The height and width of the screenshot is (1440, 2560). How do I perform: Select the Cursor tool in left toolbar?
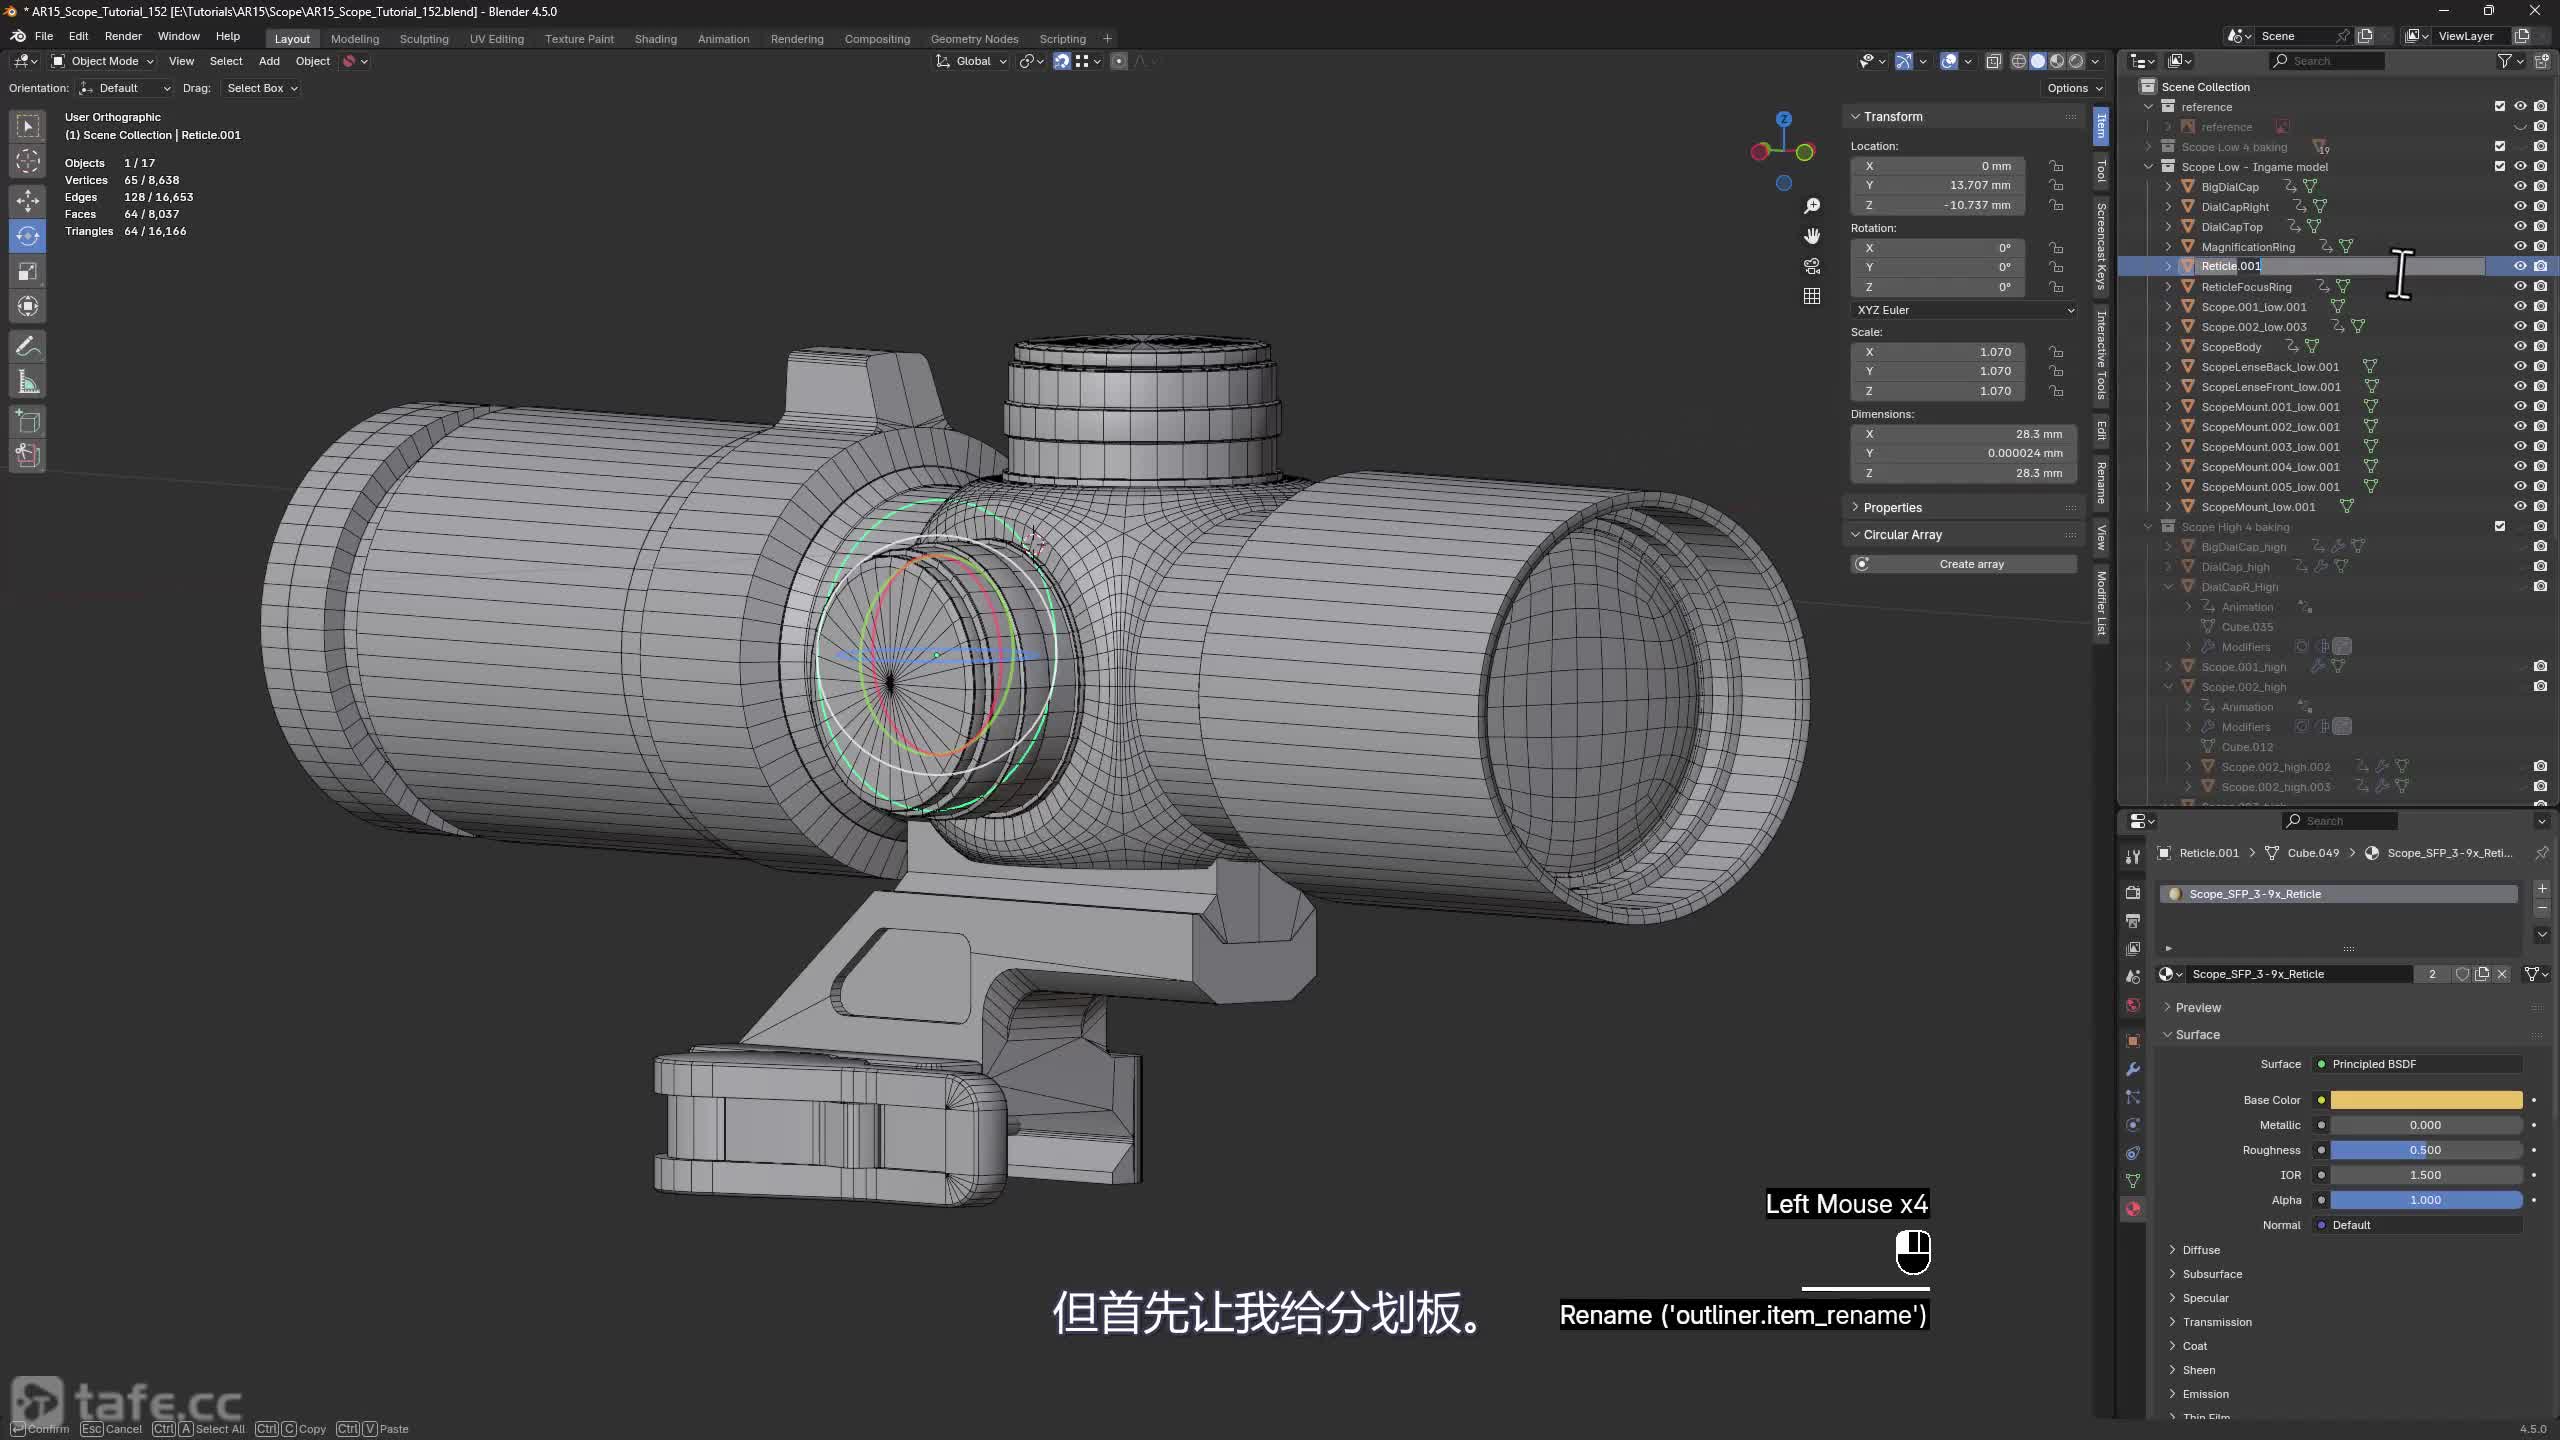coord(28,161)
